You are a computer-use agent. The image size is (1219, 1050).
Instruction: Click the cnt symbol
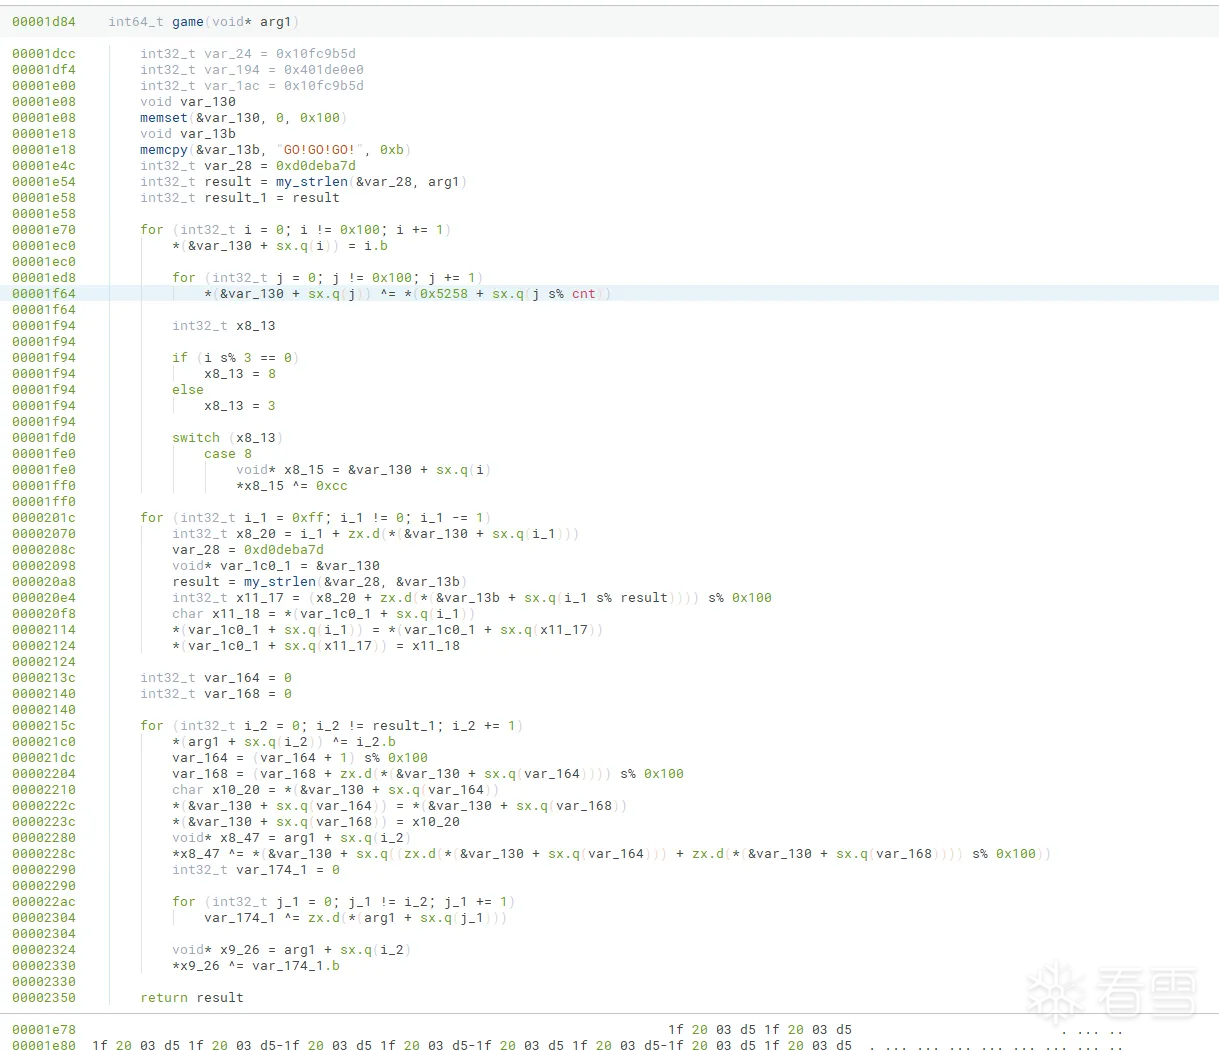pos(584,294)
